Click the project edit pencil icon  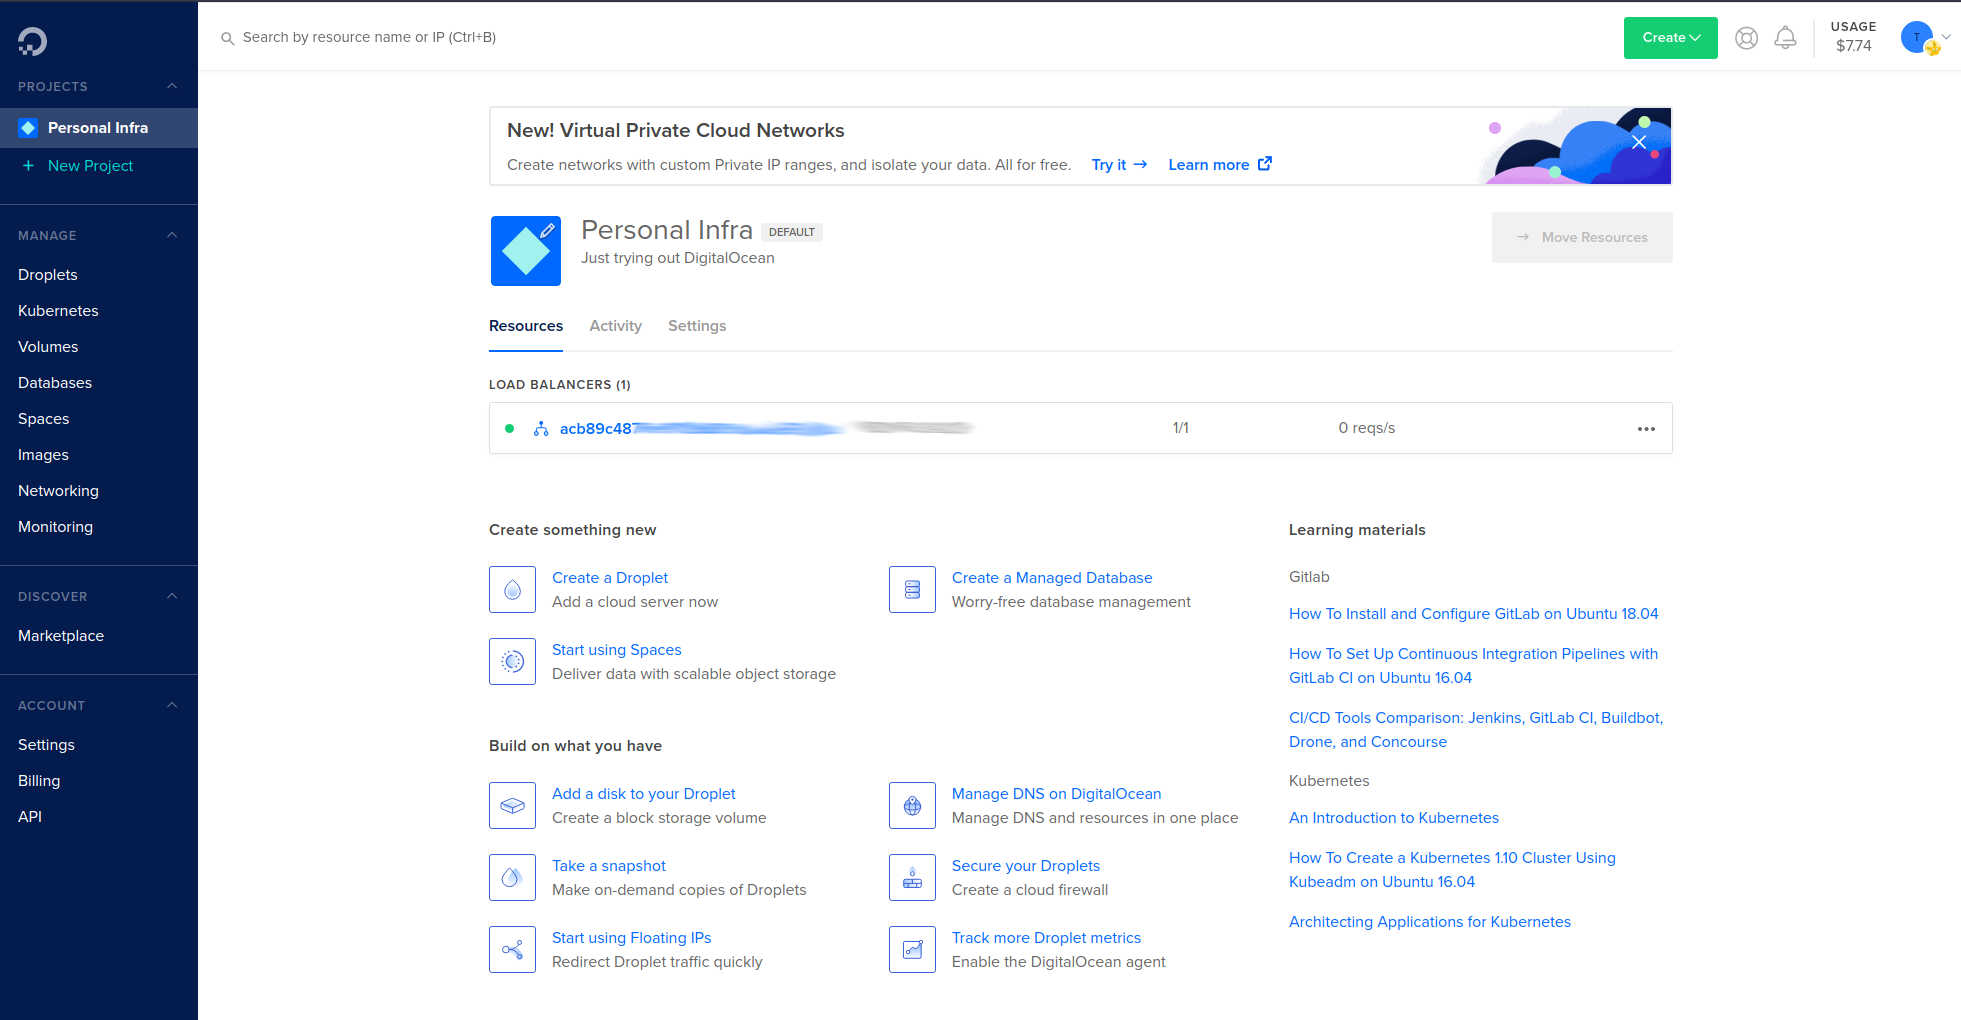tap(547, 230)
